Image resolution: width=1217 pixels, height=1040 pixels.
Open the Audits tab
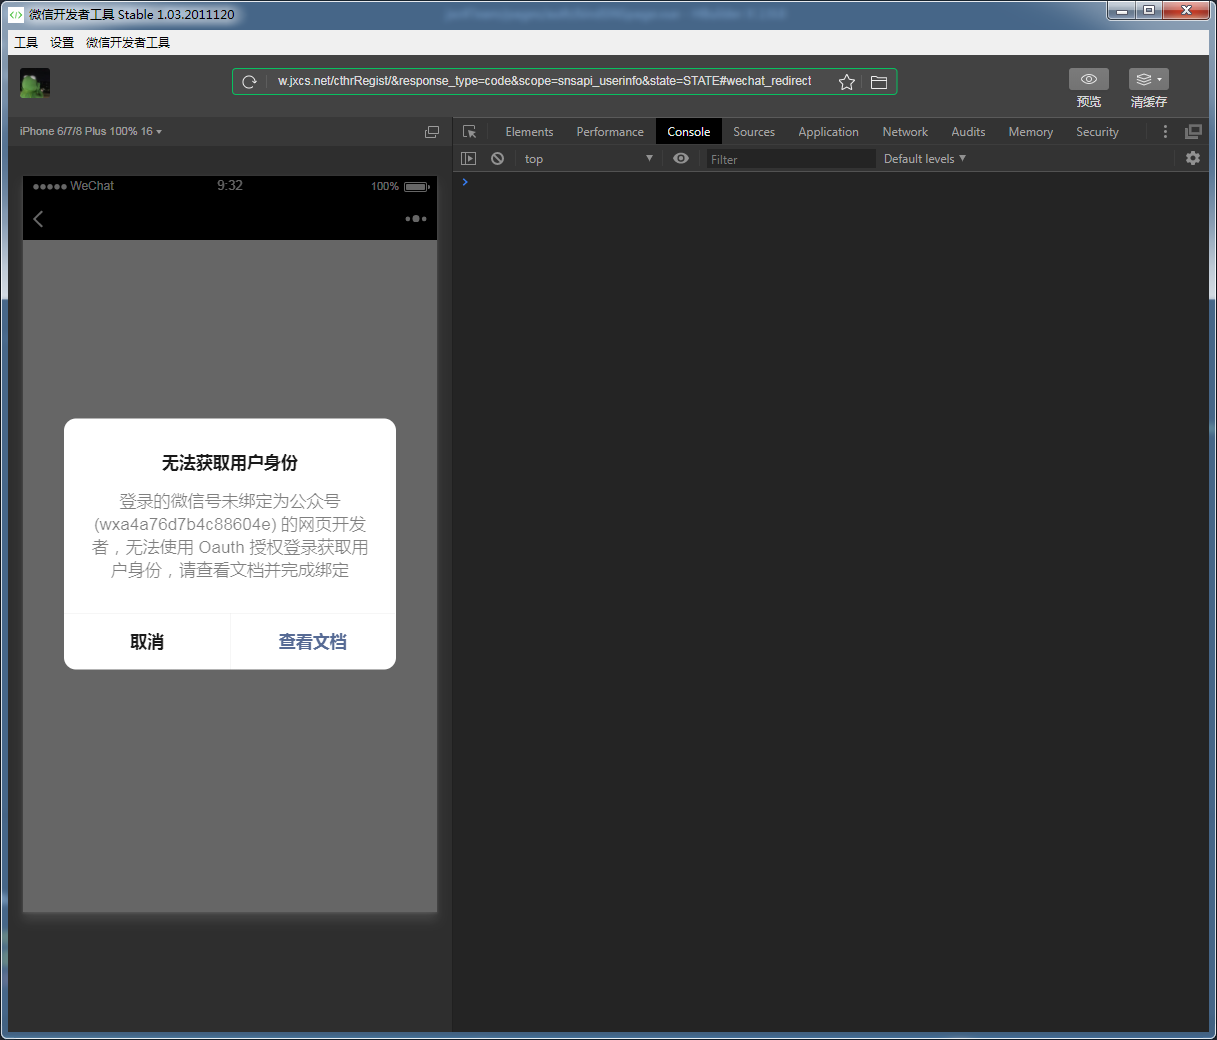tap(968, 132)
